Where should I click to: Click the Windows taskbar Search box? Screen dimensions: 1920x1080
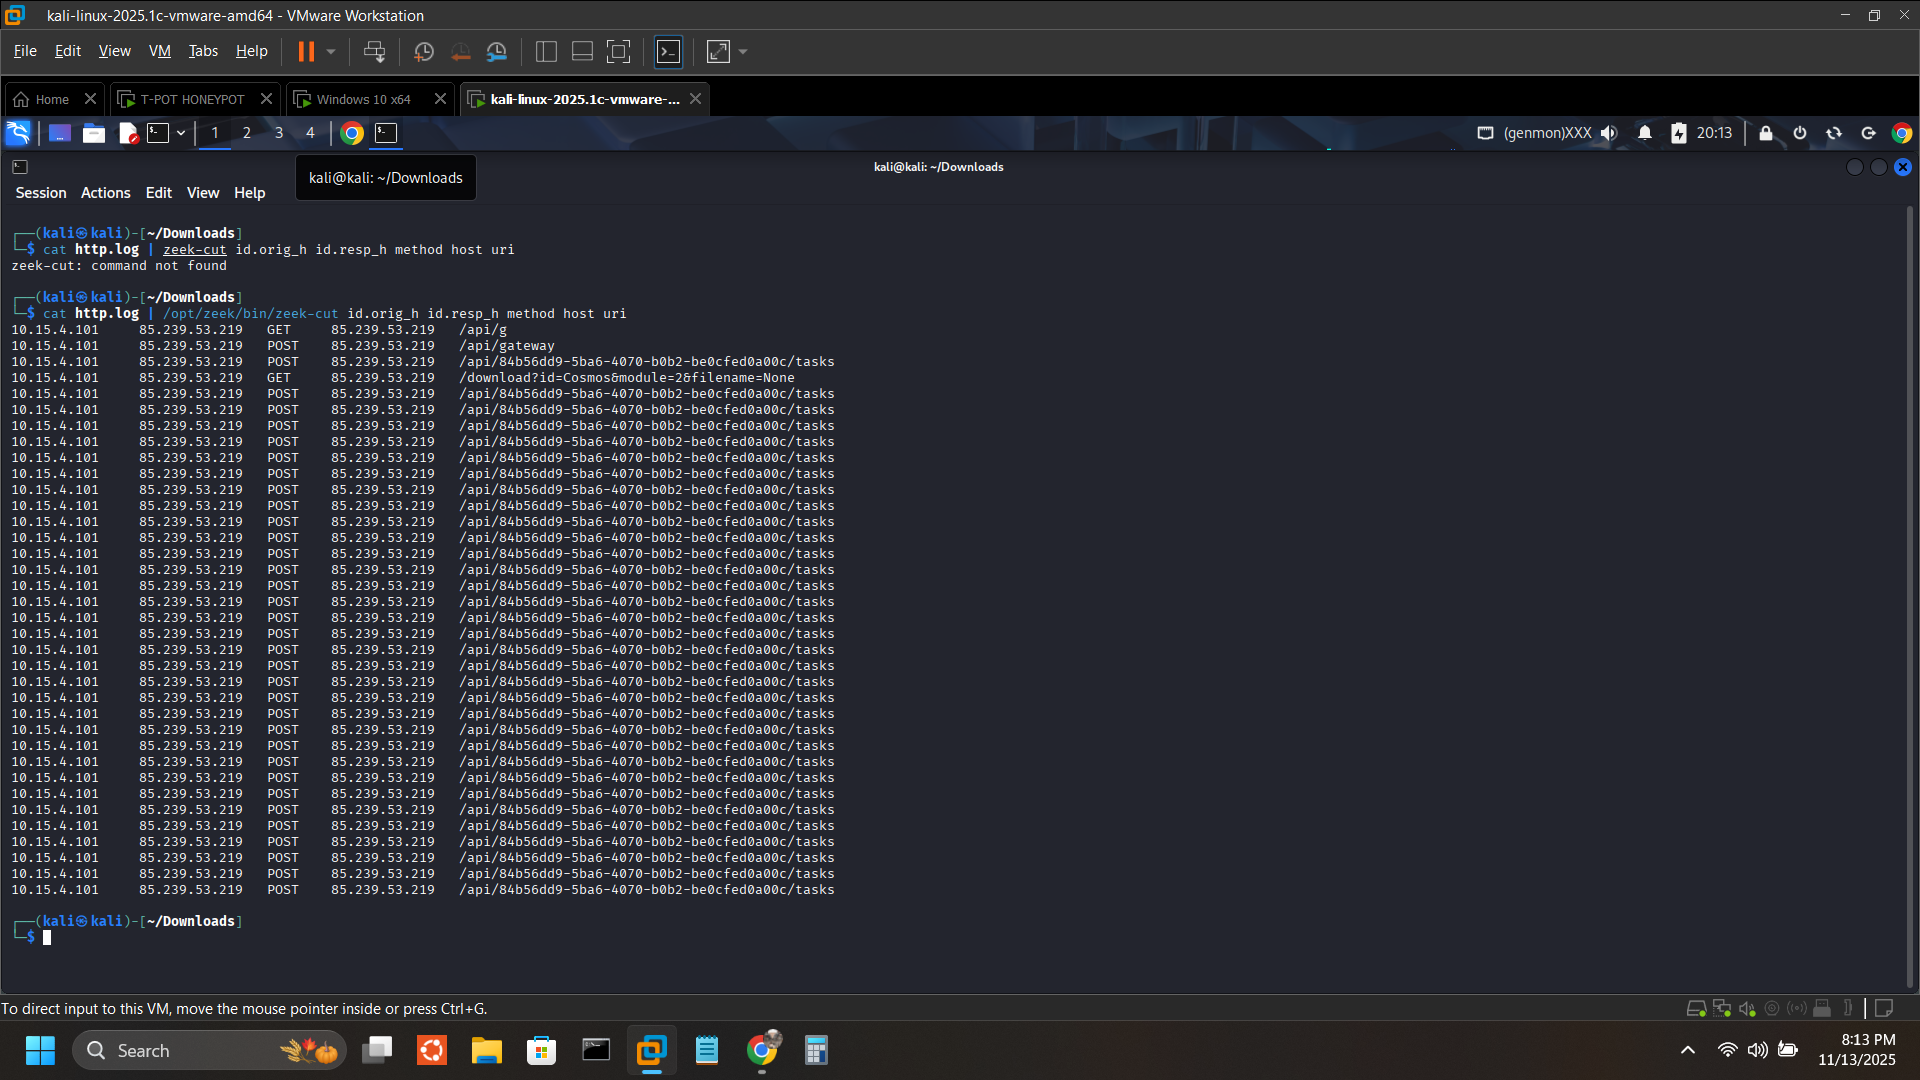coord(210,1051)
